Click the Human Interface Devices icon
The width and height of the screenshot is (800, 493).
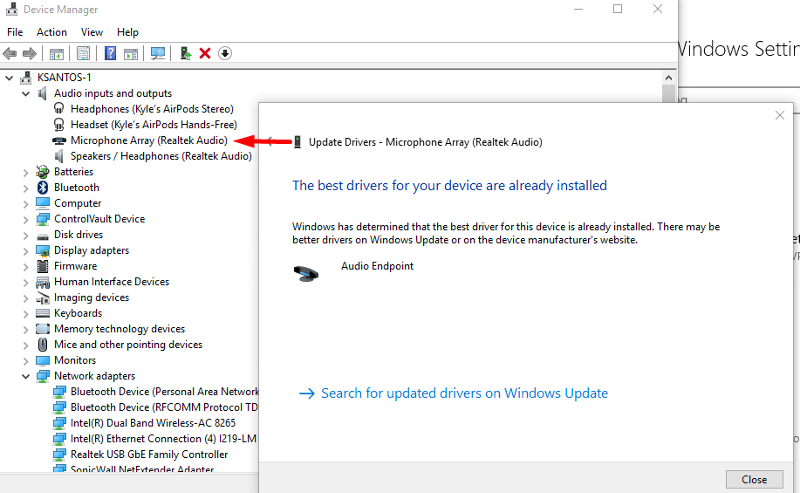click(43, 282)
